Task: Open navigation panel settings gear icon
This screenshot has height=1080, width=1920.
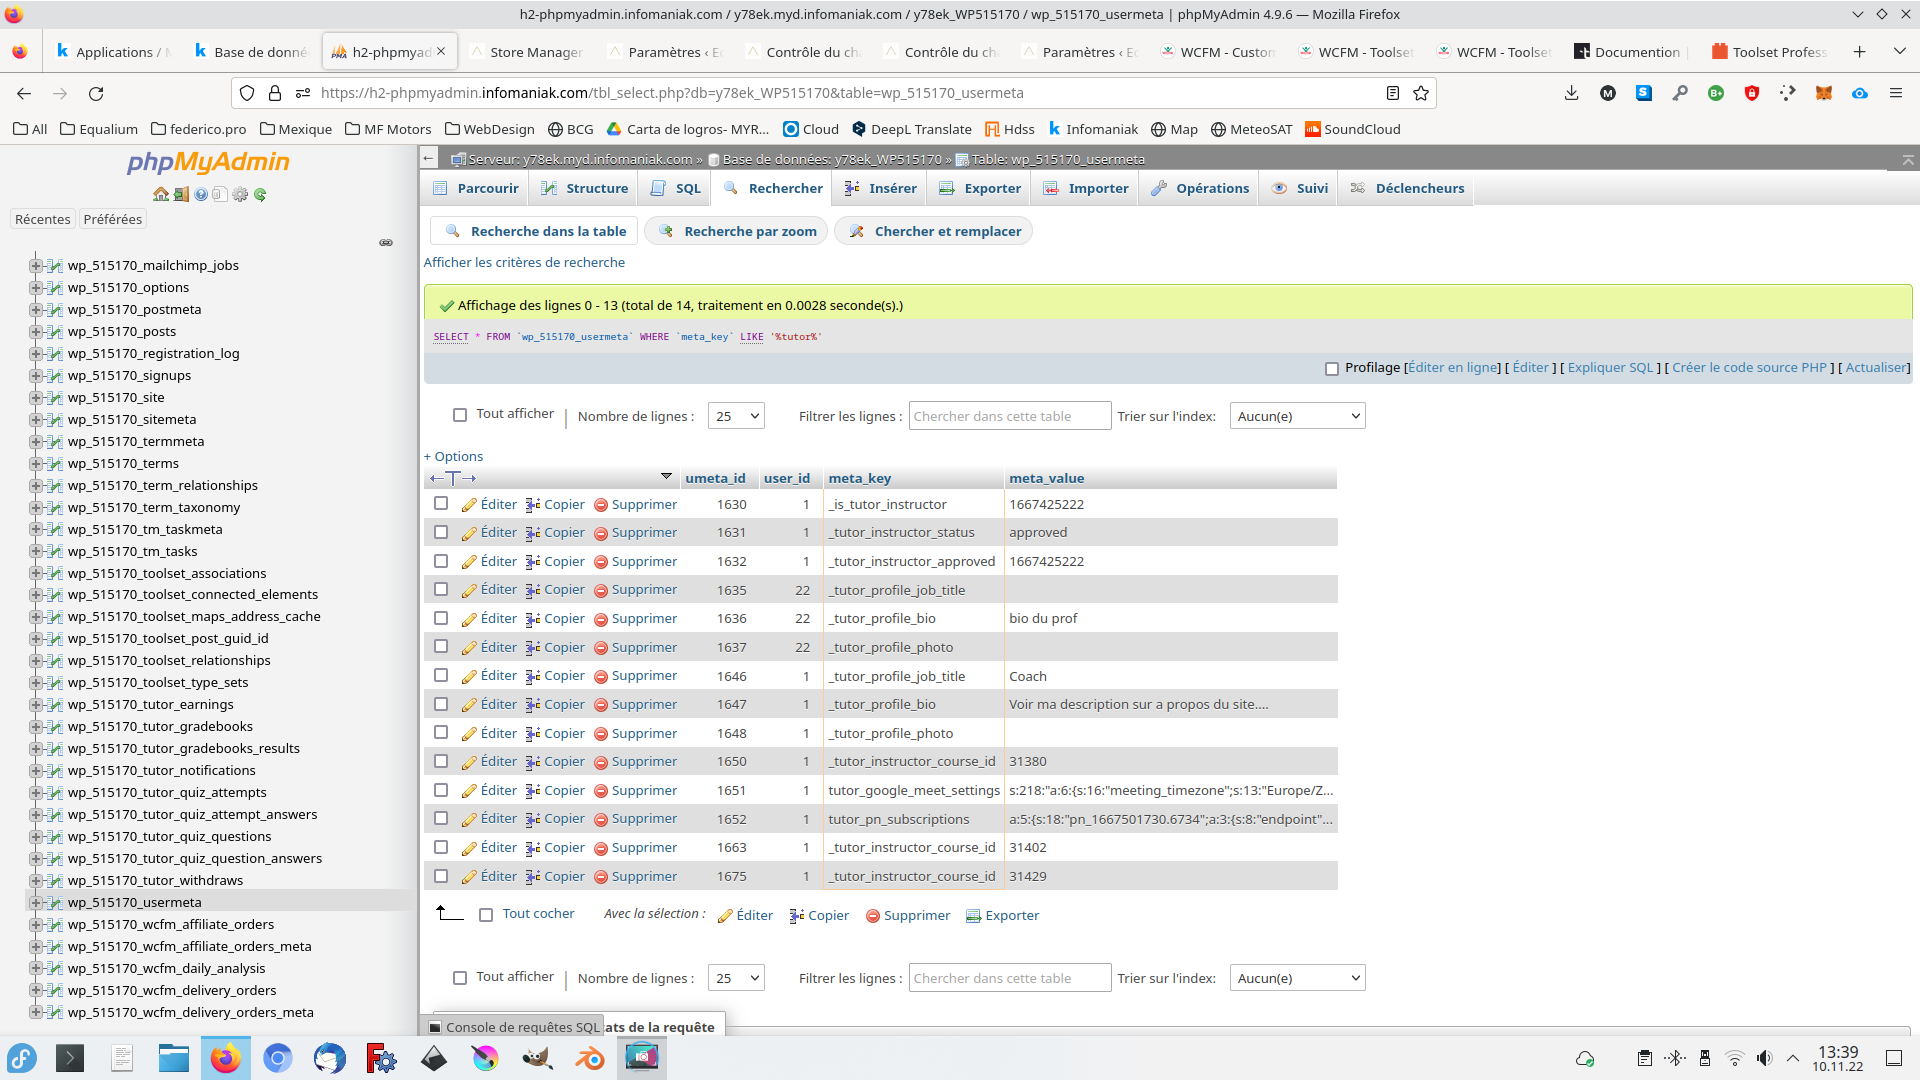Action: click(240, 194)
